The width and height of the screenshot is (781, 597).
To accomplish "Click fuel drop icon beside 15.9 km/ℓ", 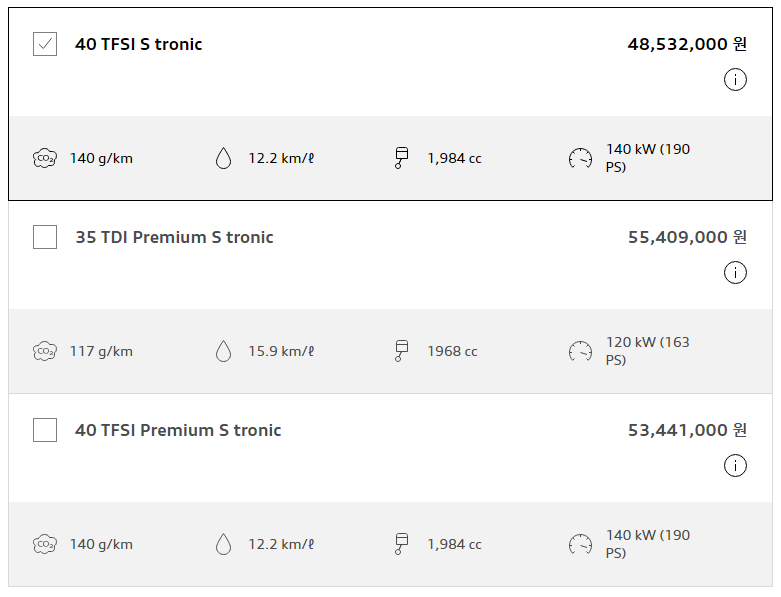I will [x=223, y=351].
